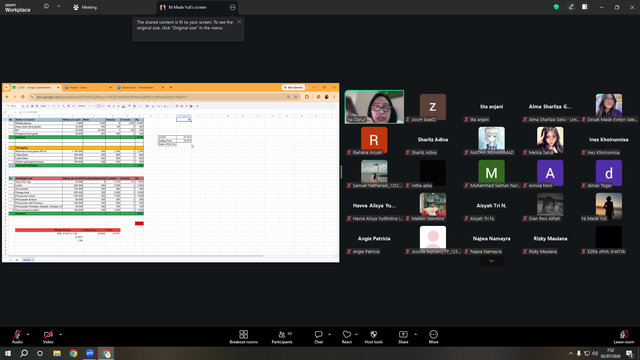640x360 pixels.
Task: Switch to the Meeting tab
Action: pos(85,7)
